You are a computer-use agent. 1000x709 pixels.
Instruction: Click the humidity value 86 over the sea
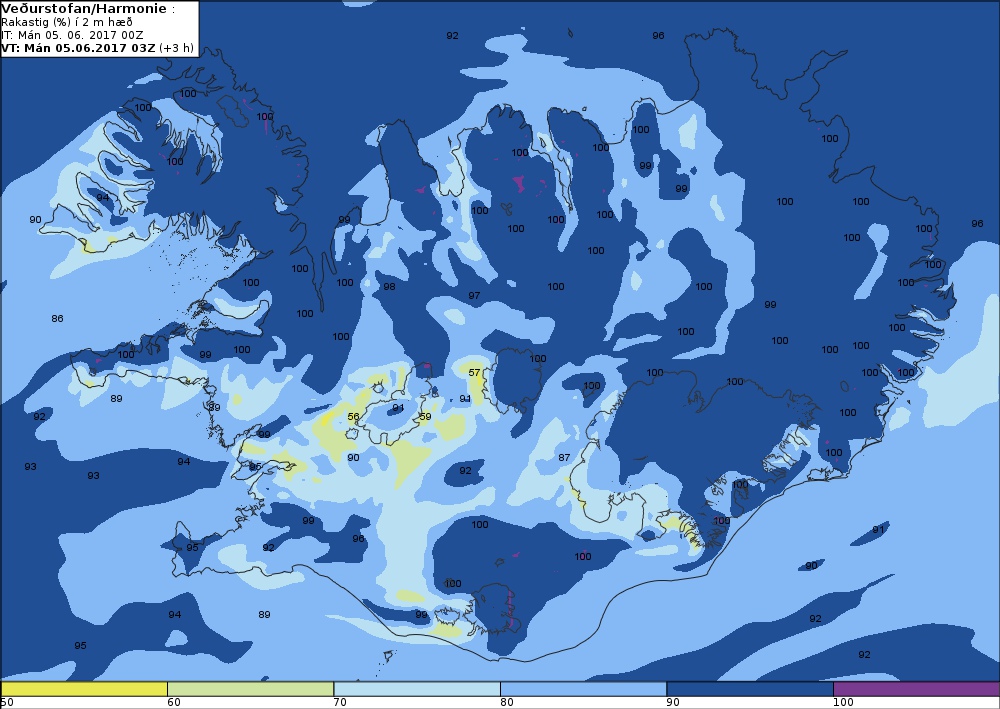point(57,318)
